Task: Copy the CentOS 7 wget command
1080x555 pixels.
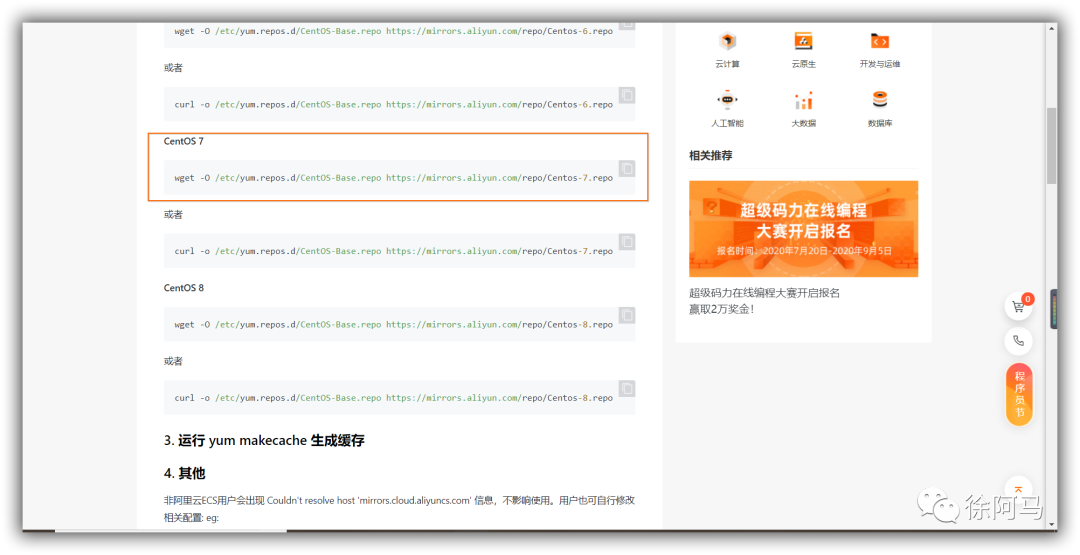Action: pos(626,169)
